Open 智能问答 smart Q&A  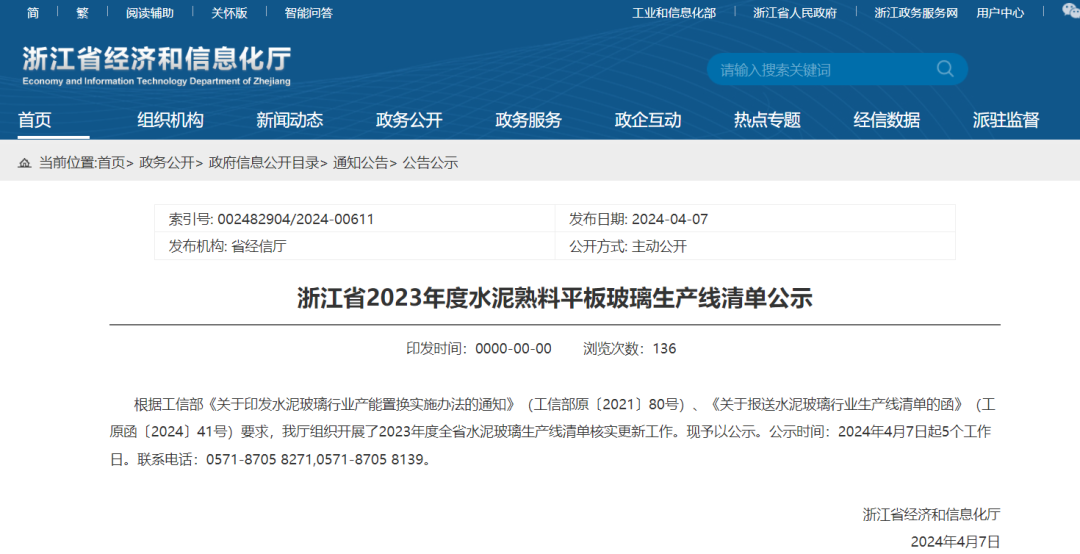(308, 13)
